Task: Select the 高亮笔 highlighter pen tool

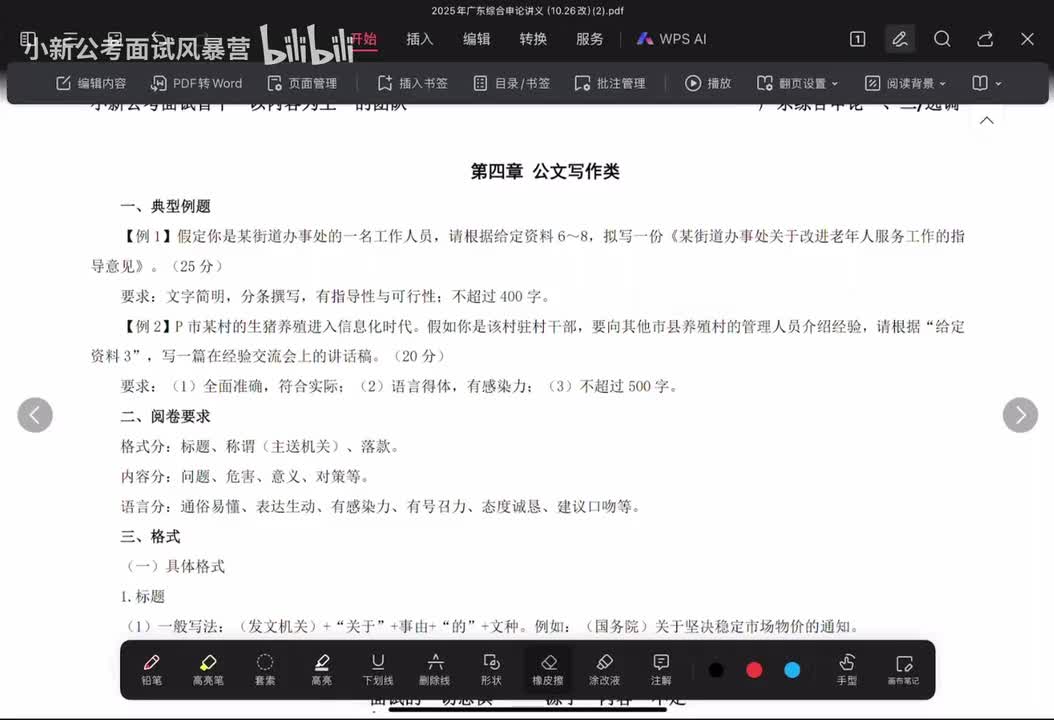Action: pyautogui.click(x=208, y=670)
